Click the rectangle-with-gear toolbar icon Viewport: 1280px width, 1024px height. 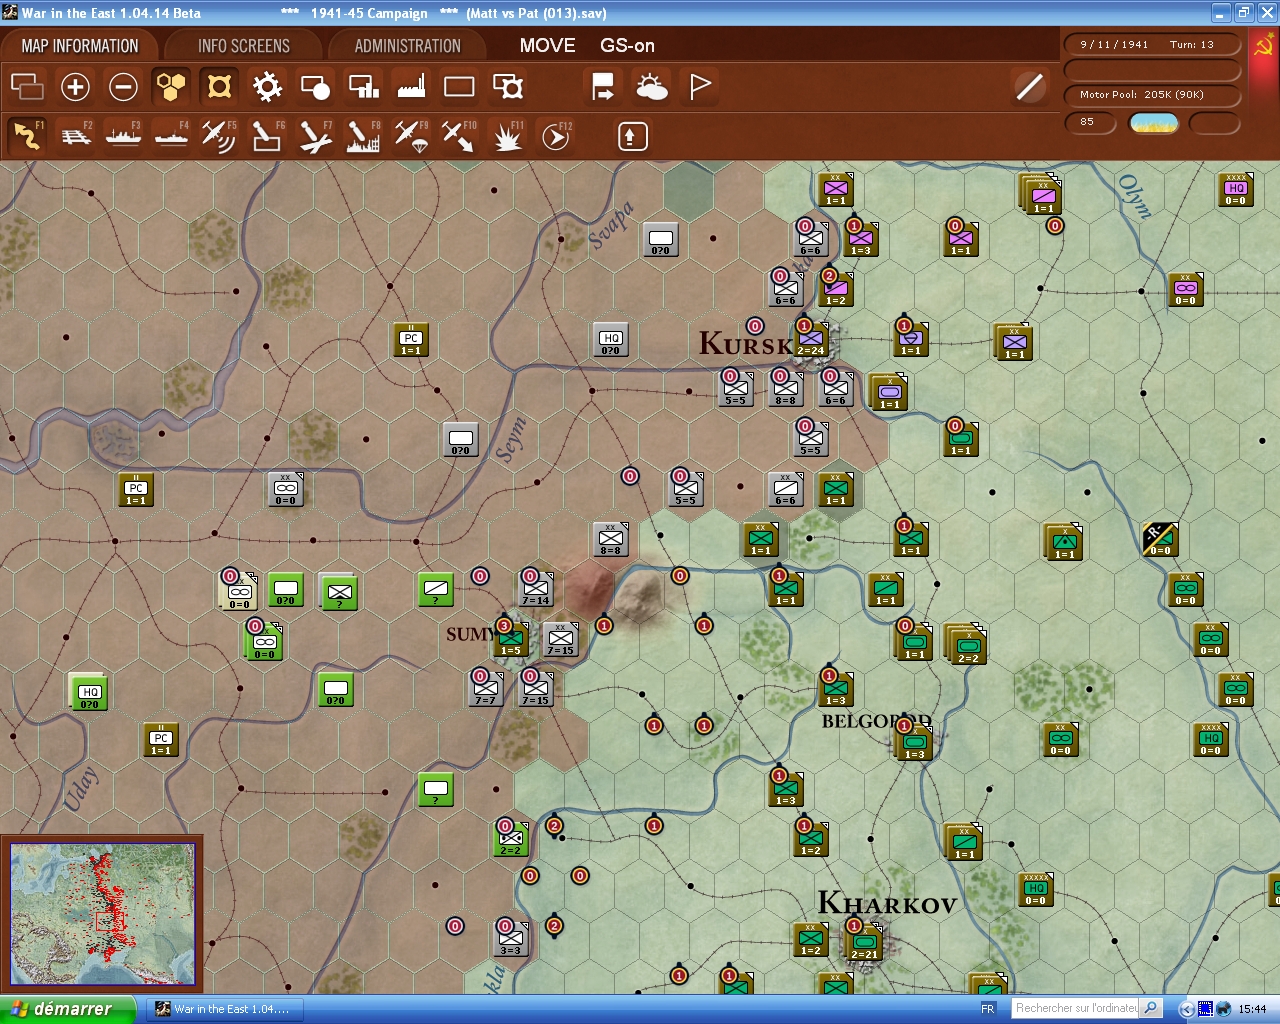pyautogui.click(x=508, y=87)
